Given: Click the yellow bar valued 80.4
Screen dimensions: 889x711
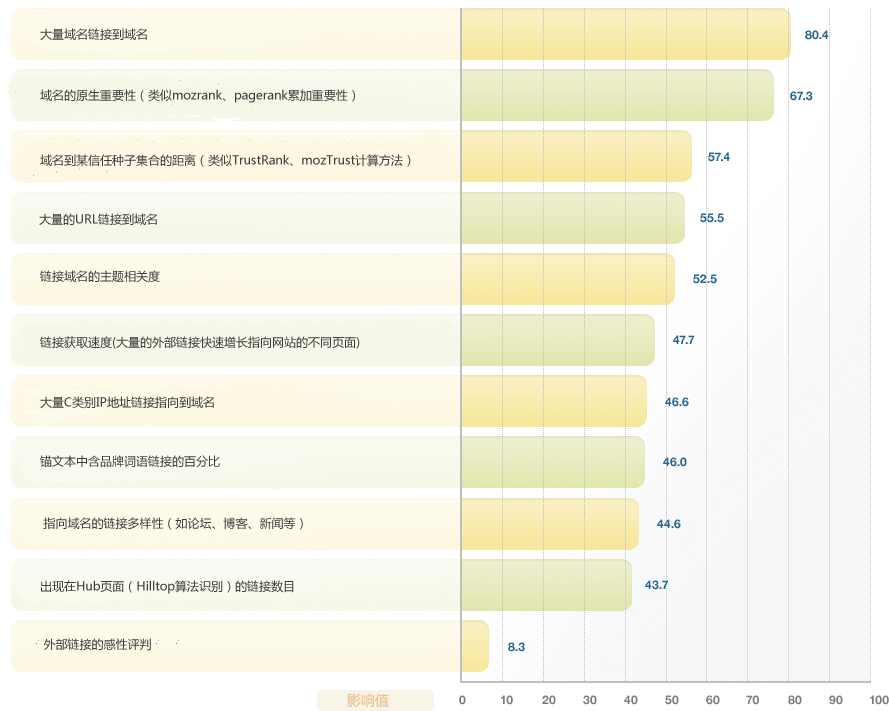Looking at the screenshot, I should click(x=626, y=34).
